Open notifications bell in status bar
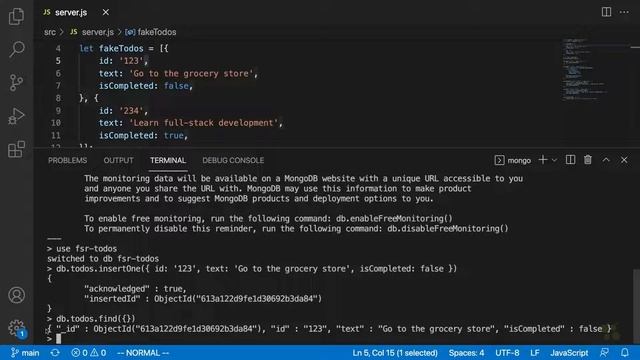The height and width of the screenshot is (360, 640). pyautogui.click(x=624, y=353)
